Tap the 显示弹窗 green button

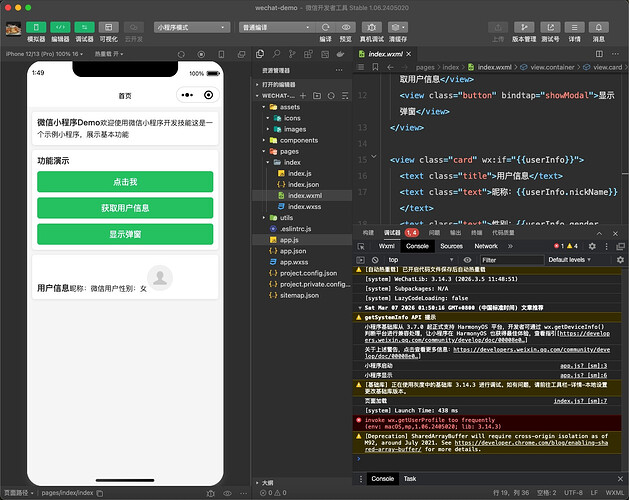pyautogui.click(x=125, y=234)
